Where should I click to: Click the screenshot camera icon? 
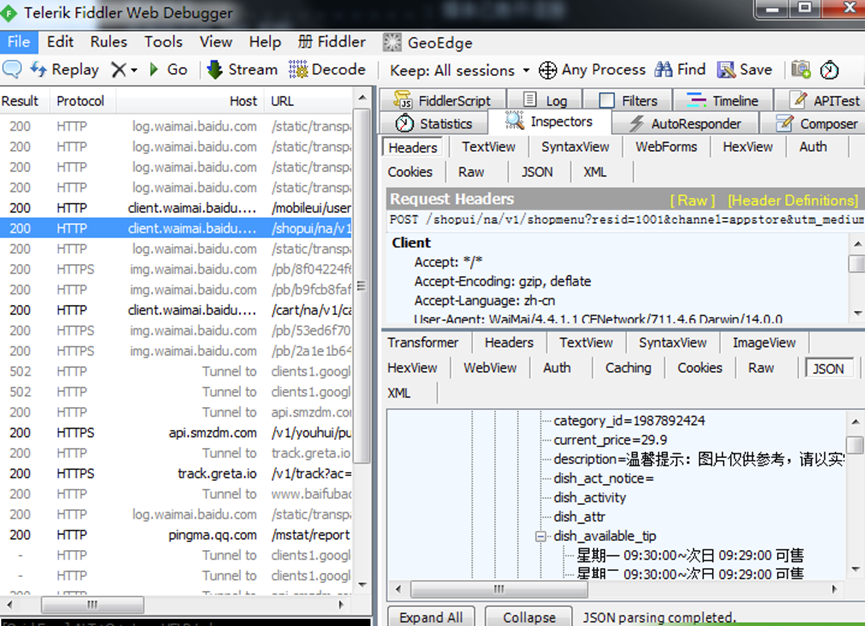tap(801, 69)
